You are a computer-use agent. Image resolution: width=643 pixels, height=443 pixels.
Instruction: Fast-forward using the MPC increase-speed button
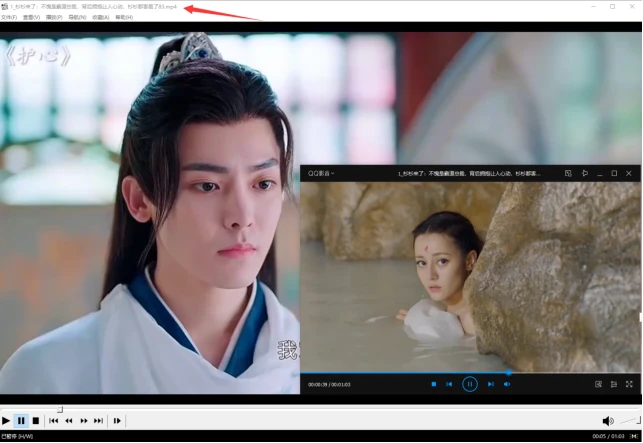point(84,420)
